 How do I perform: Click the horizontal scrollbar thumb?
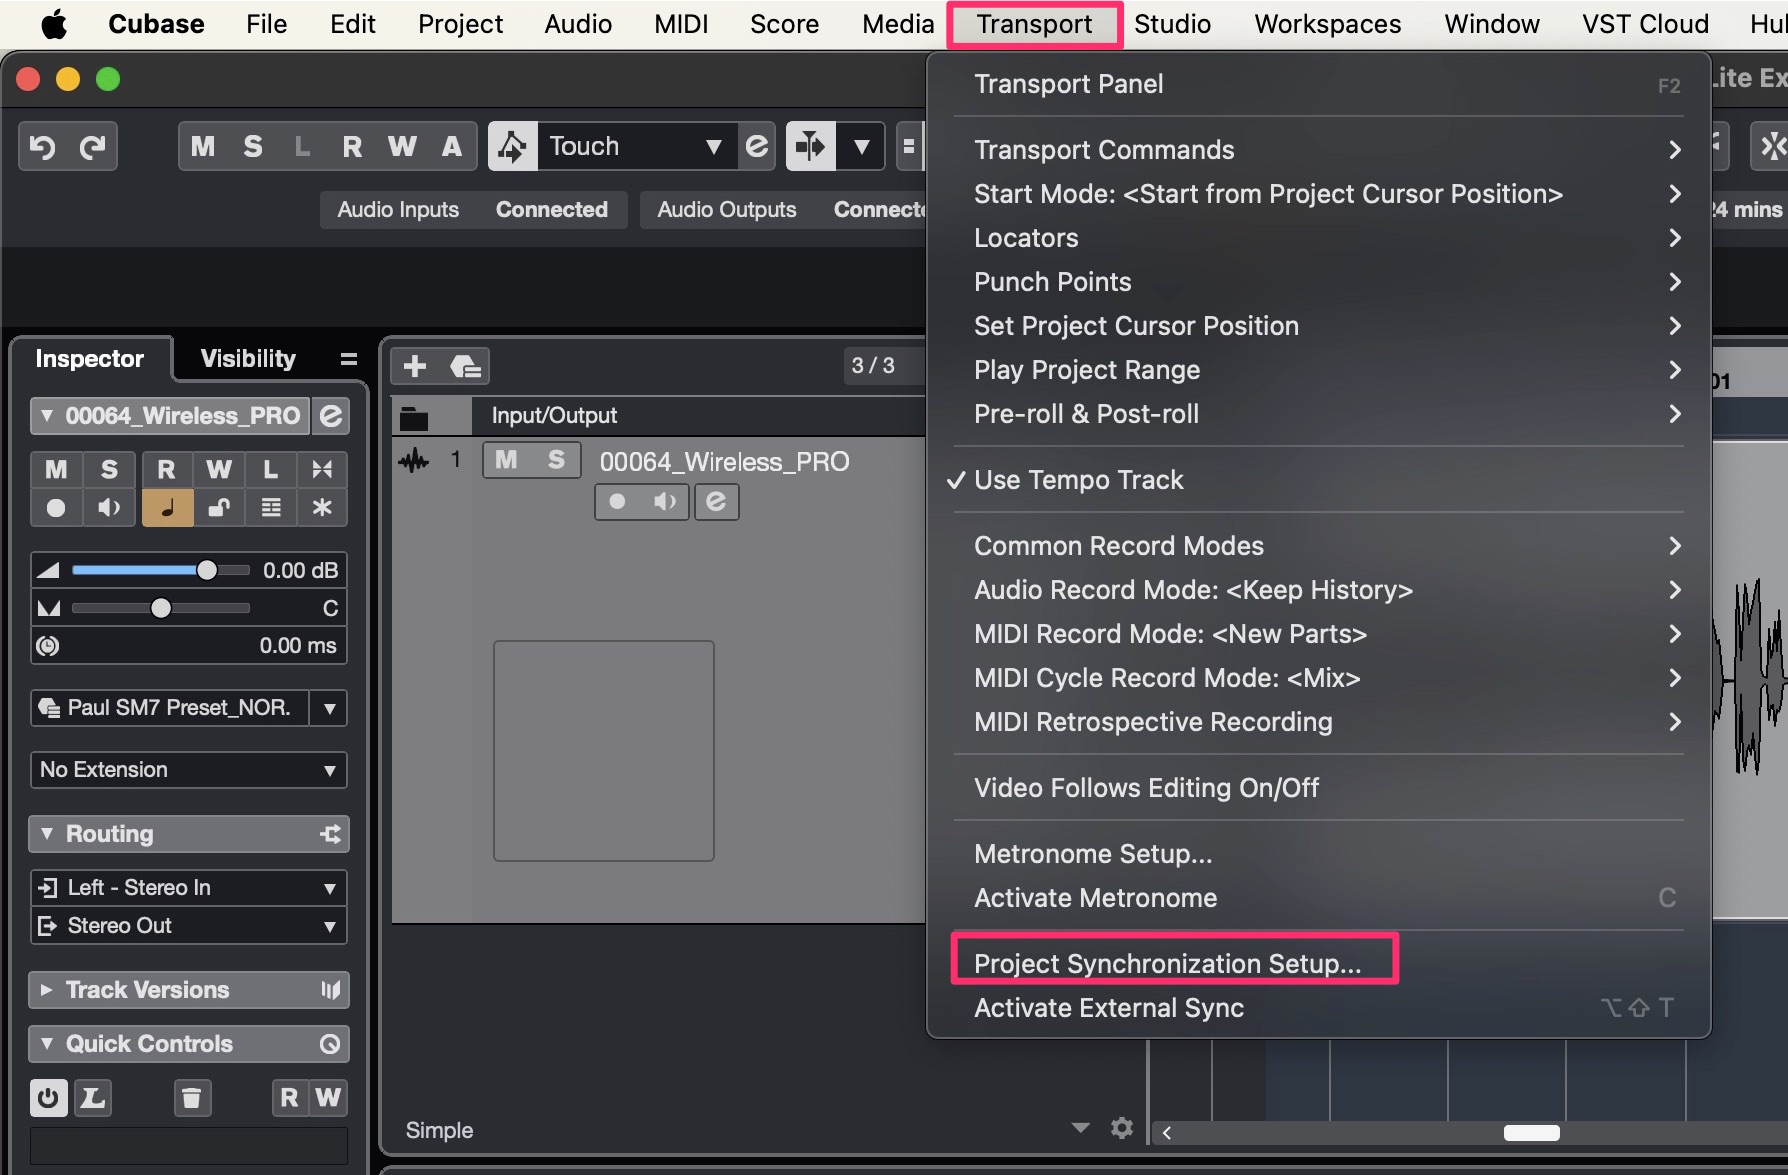coord(1531,1132)
